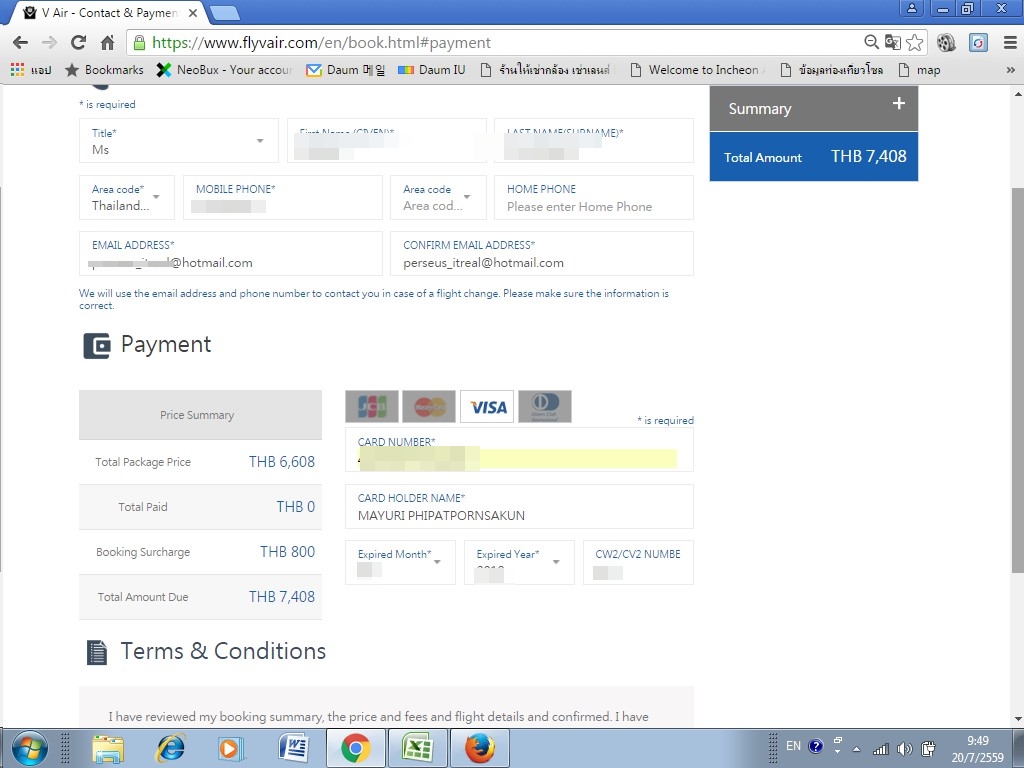Click the translate page icon in address bar
This screenshot has width=1024, height=768.
(x=892, y=42)
